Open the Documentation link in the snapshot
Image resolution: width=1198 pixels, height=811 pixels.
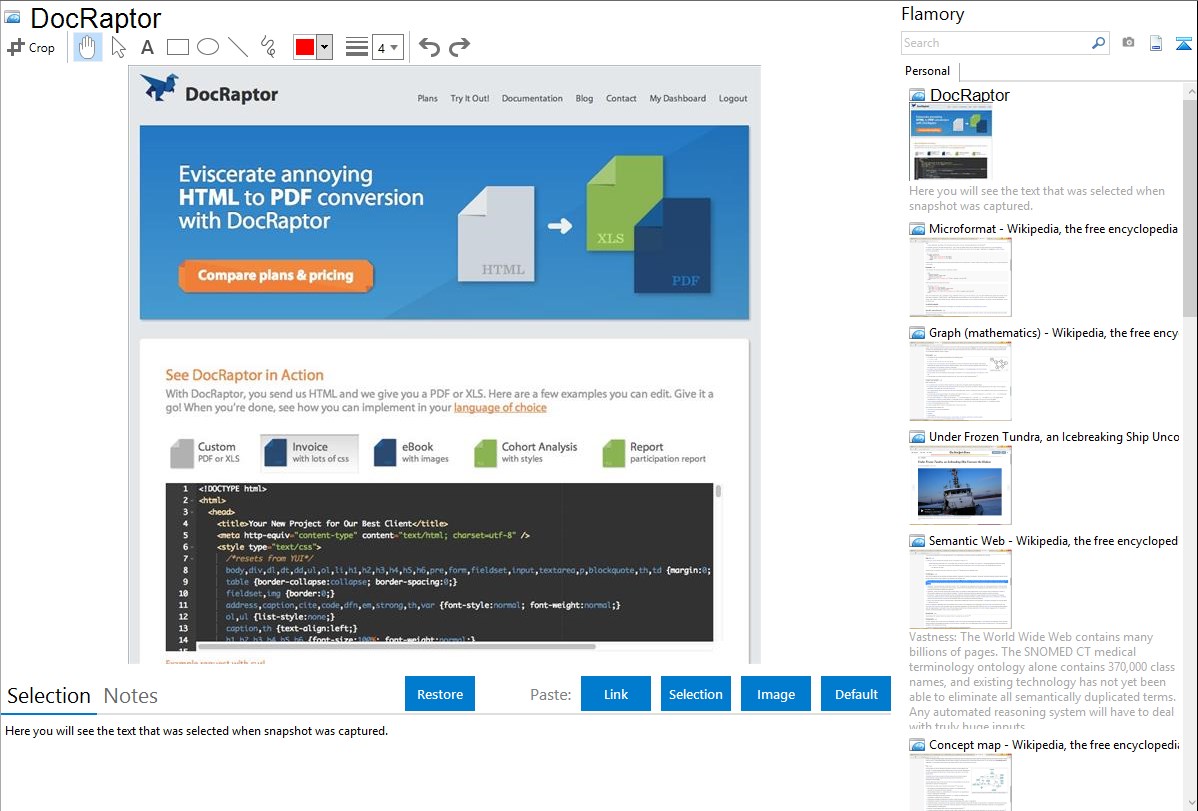pos(533,99)
